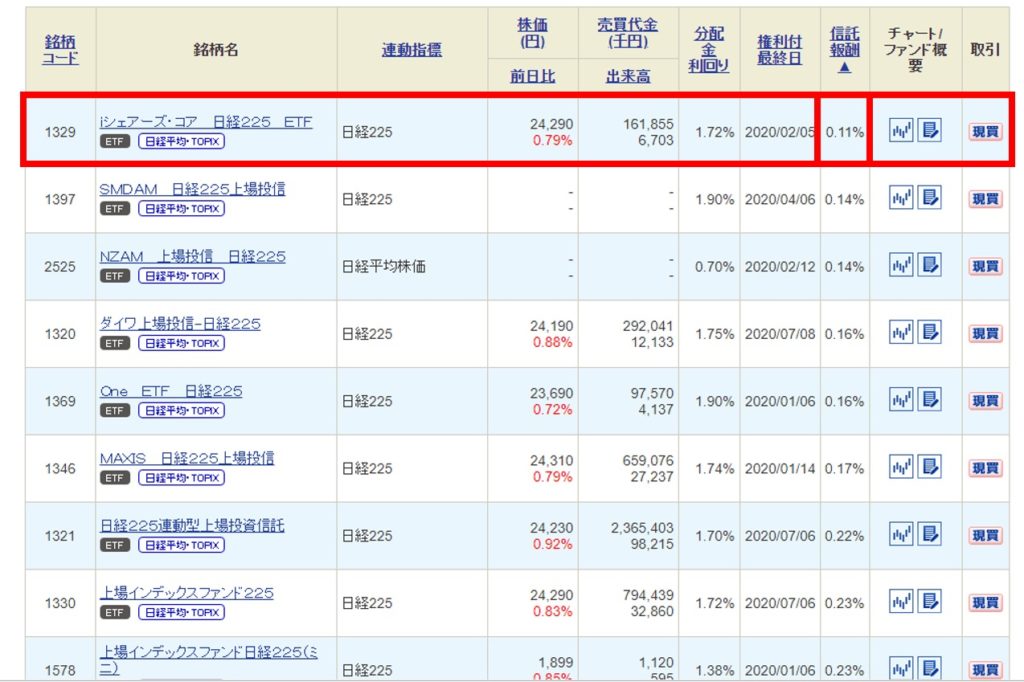Open fund summary icon for 1397 row
The width and height of the screenshot is (1024, 682).
(x=929, y=197)
